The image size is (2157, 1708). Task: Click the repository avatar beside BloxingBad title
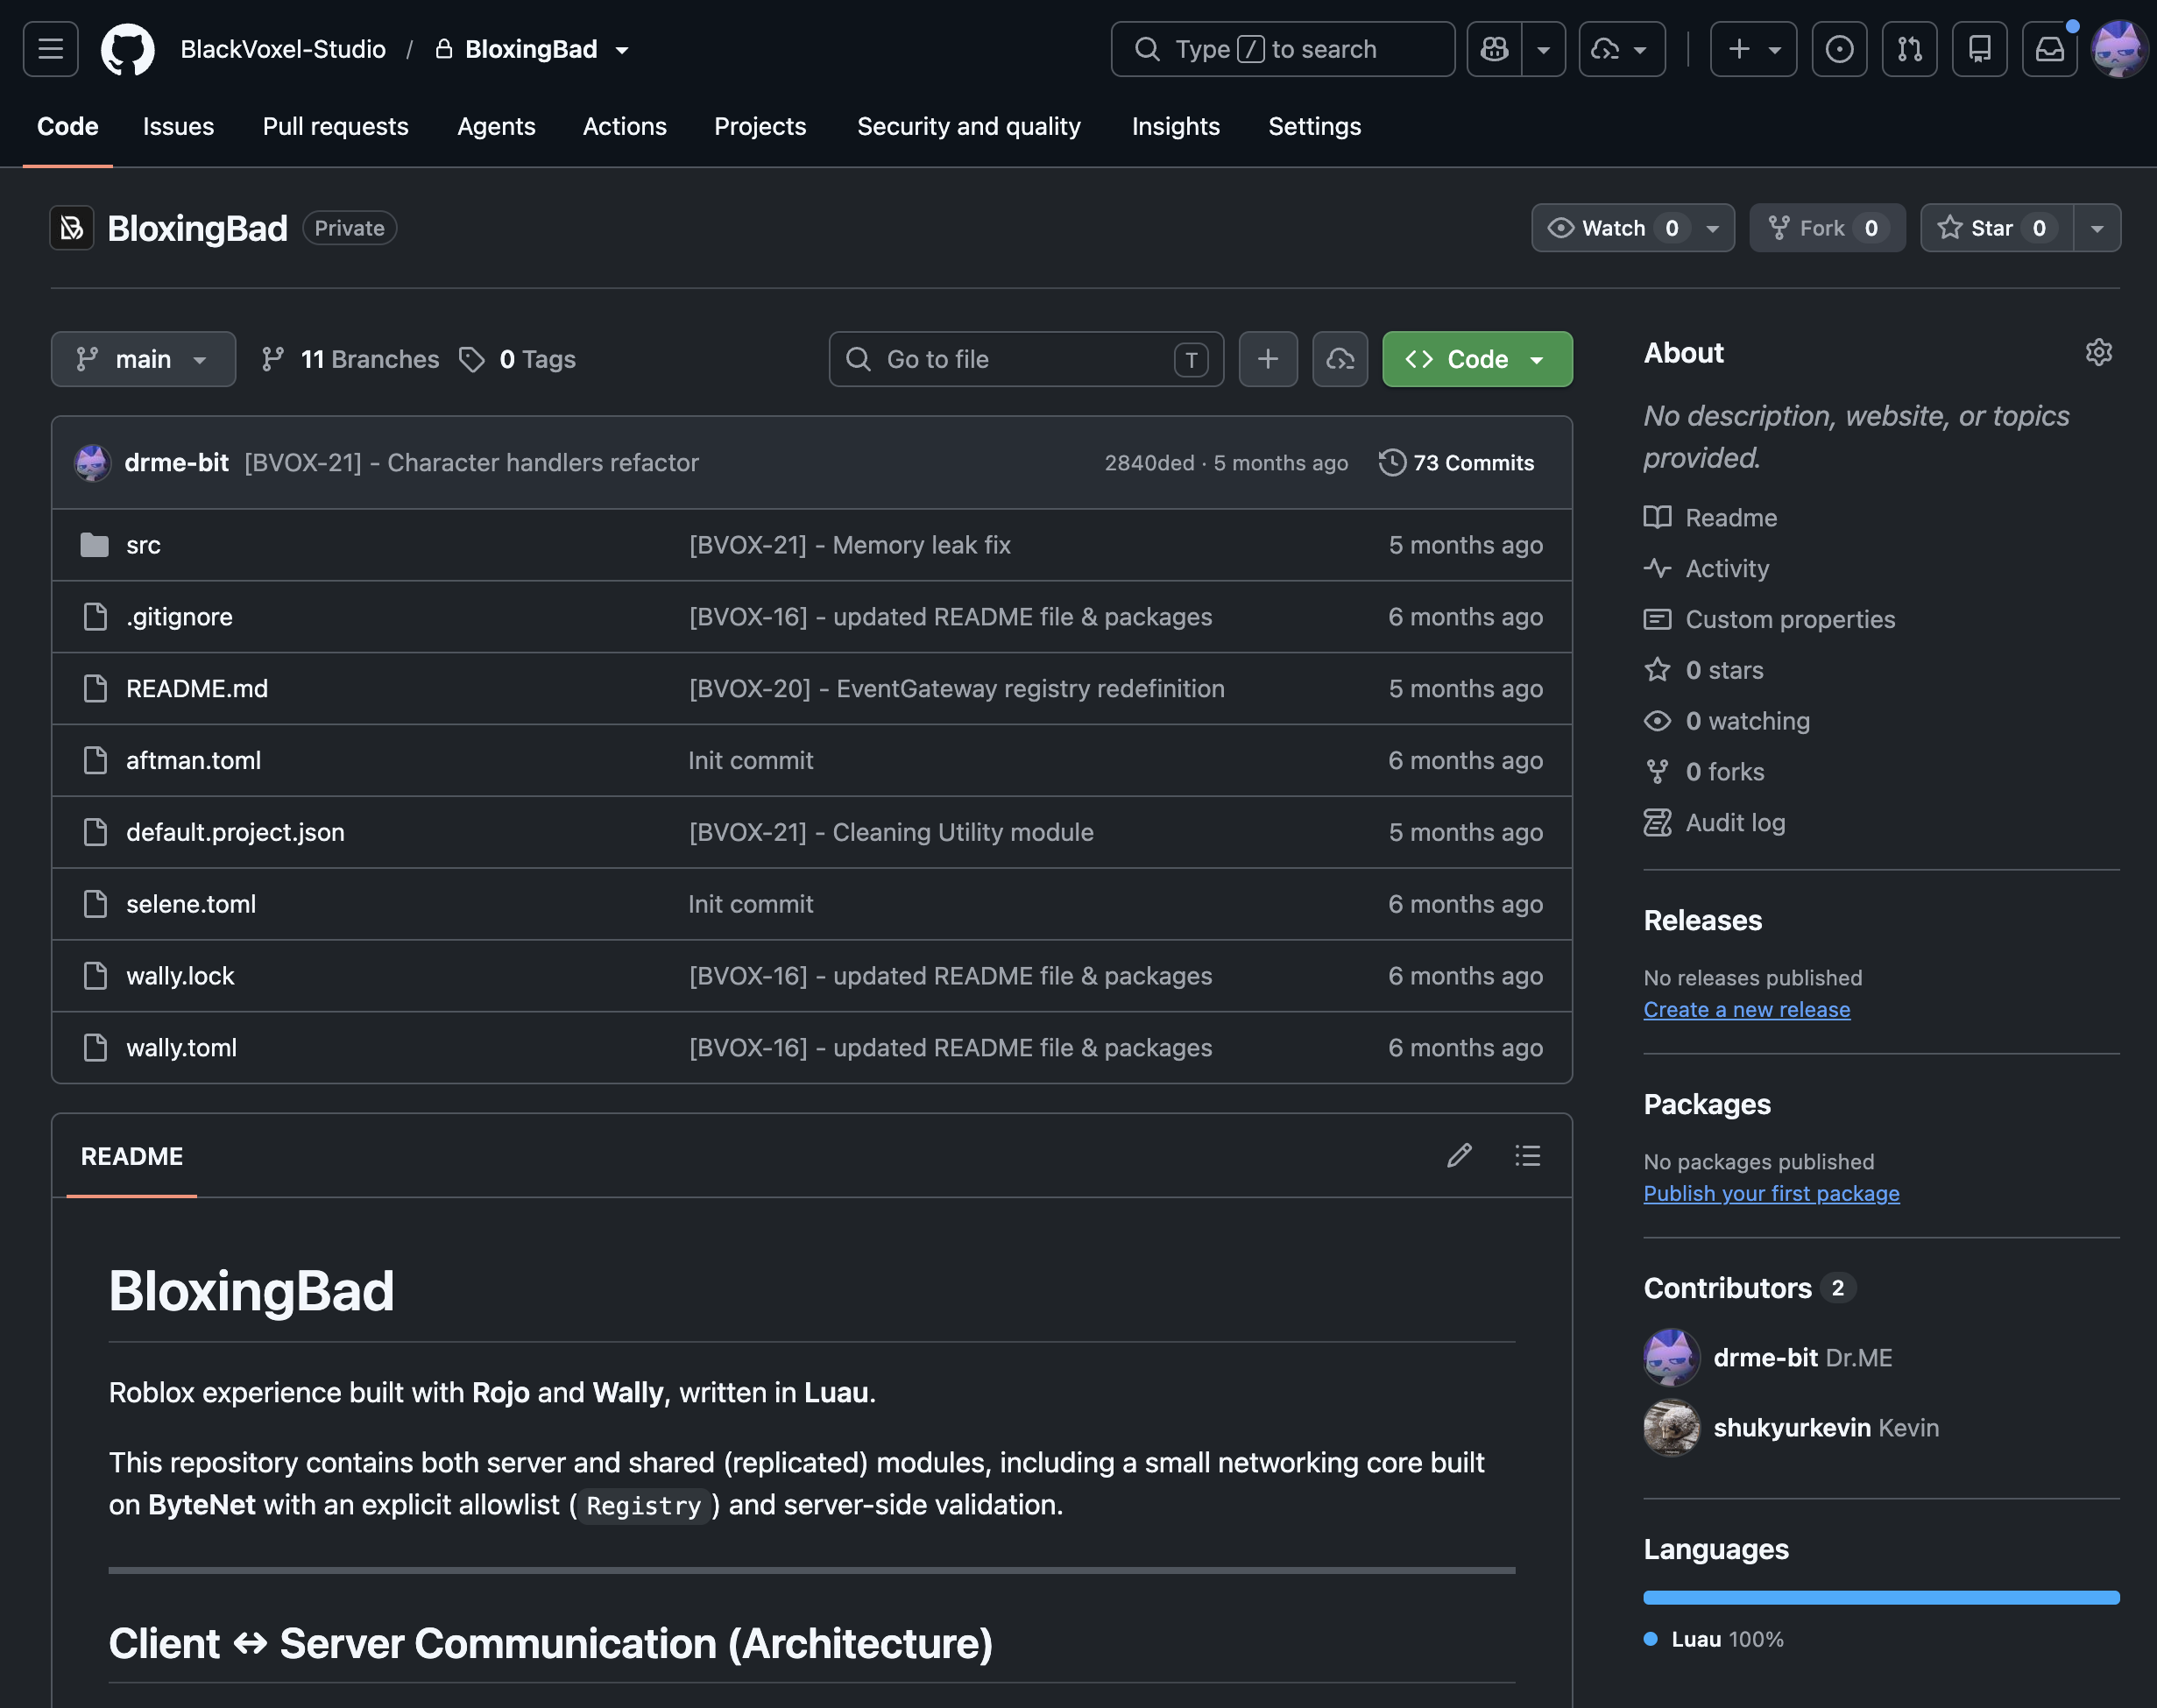[x=72, y=228]
